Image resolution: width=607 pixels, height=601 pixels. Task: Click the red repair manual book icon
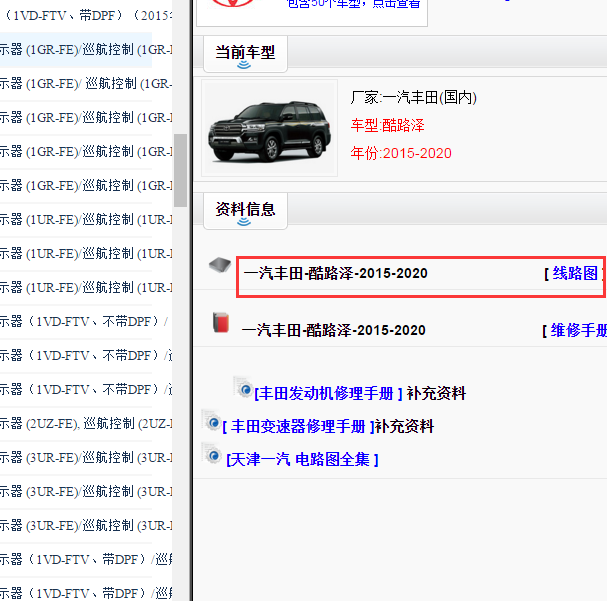click(x=221, y=322)
